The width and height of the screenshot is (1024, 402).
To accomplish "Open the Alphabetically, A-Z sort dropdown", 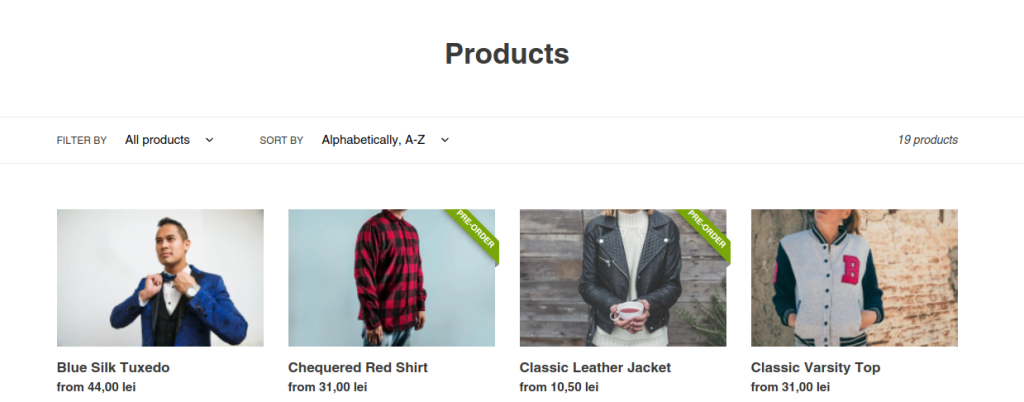I will pos(385,140).
